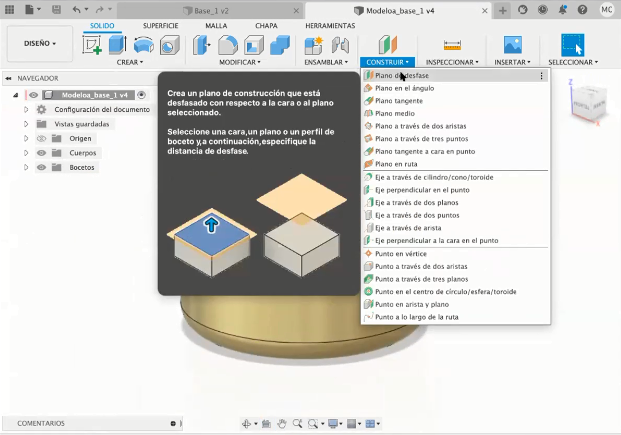Select the Measure tool
The image size is (621, 435).
pyautogui.click(x=452, y=45)
